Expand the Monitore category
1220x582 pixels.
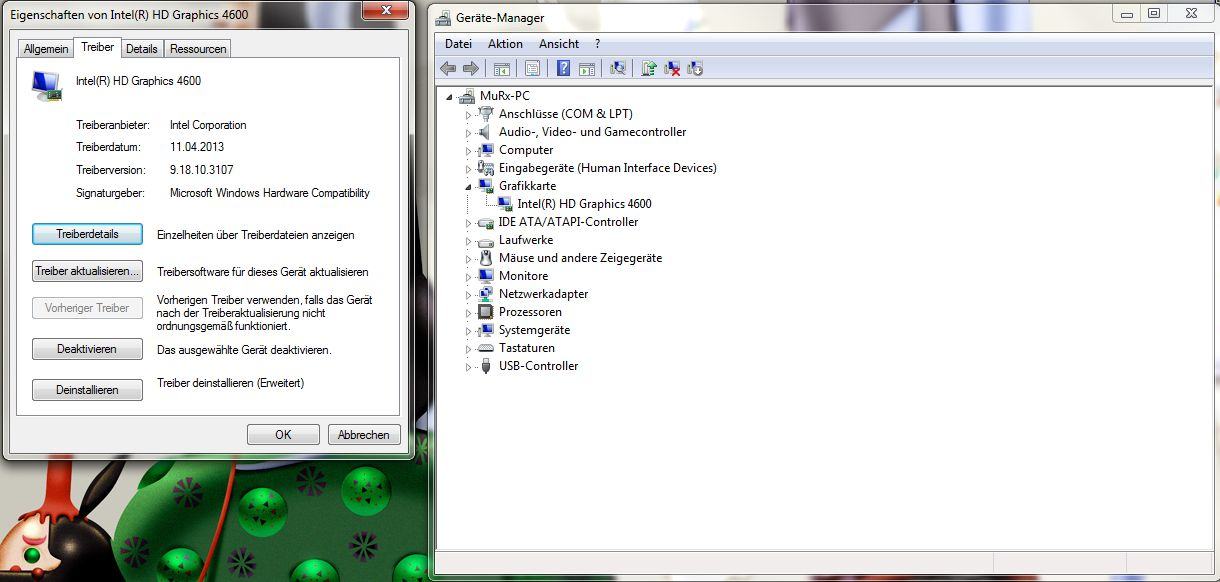(x=468, y=277)
